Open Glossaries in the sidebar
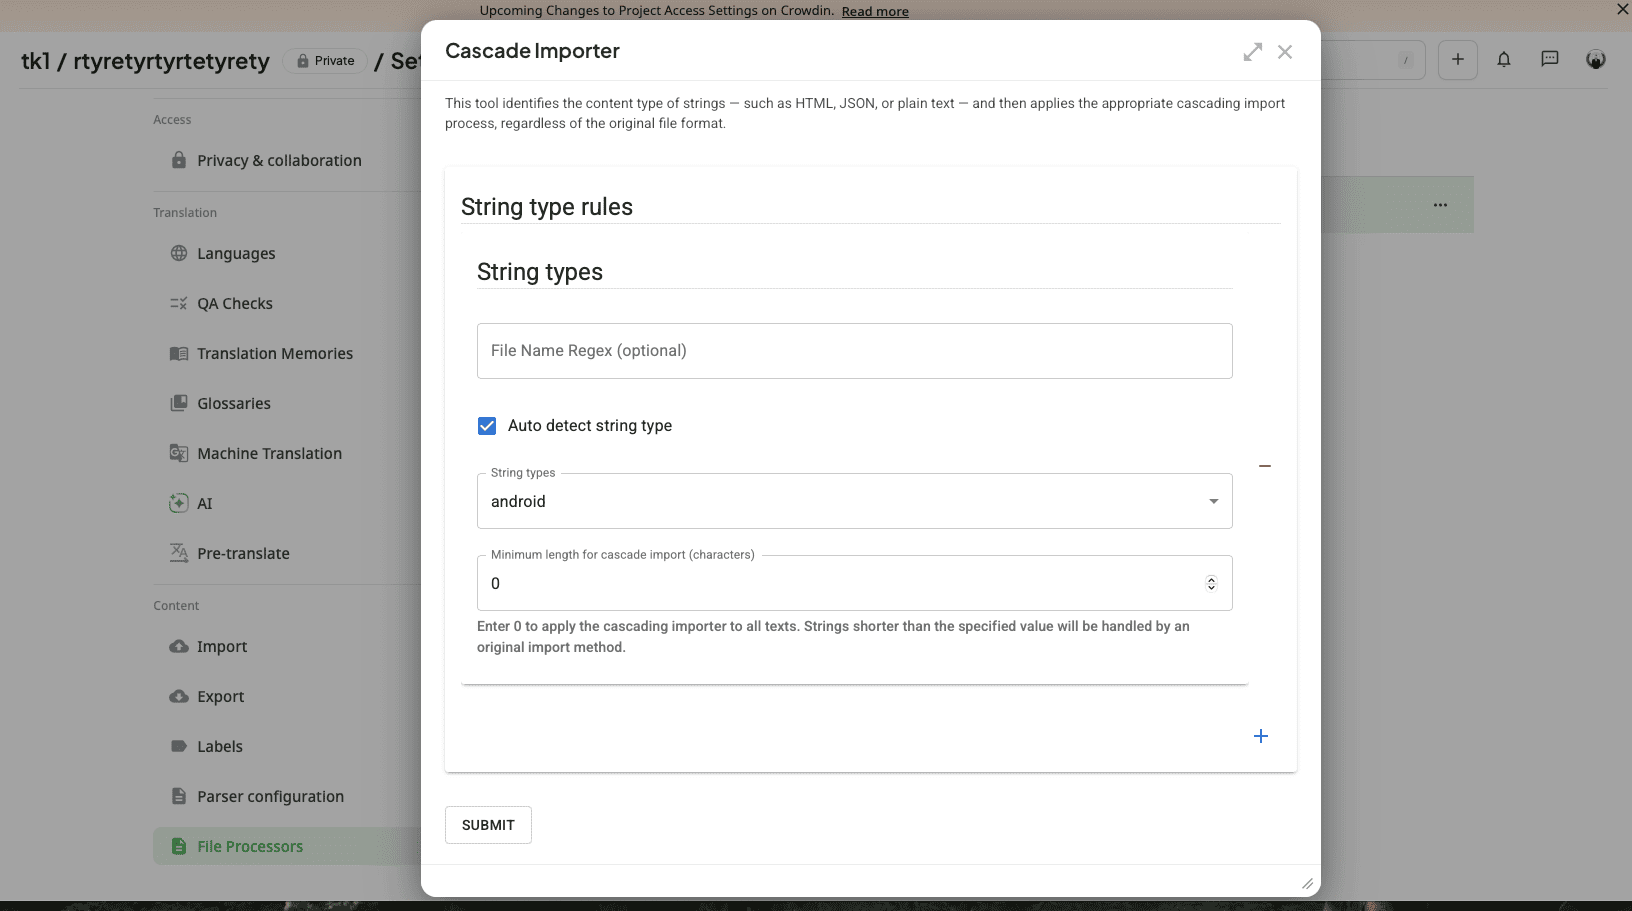Screen dimensions: 1632x911 point(234,403)
